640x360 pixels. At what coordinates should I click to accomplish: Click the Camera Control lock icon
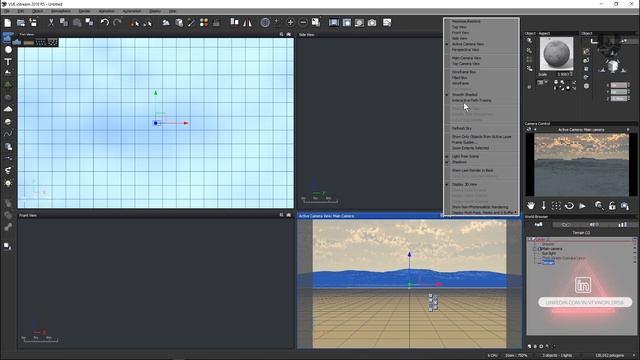612,206
